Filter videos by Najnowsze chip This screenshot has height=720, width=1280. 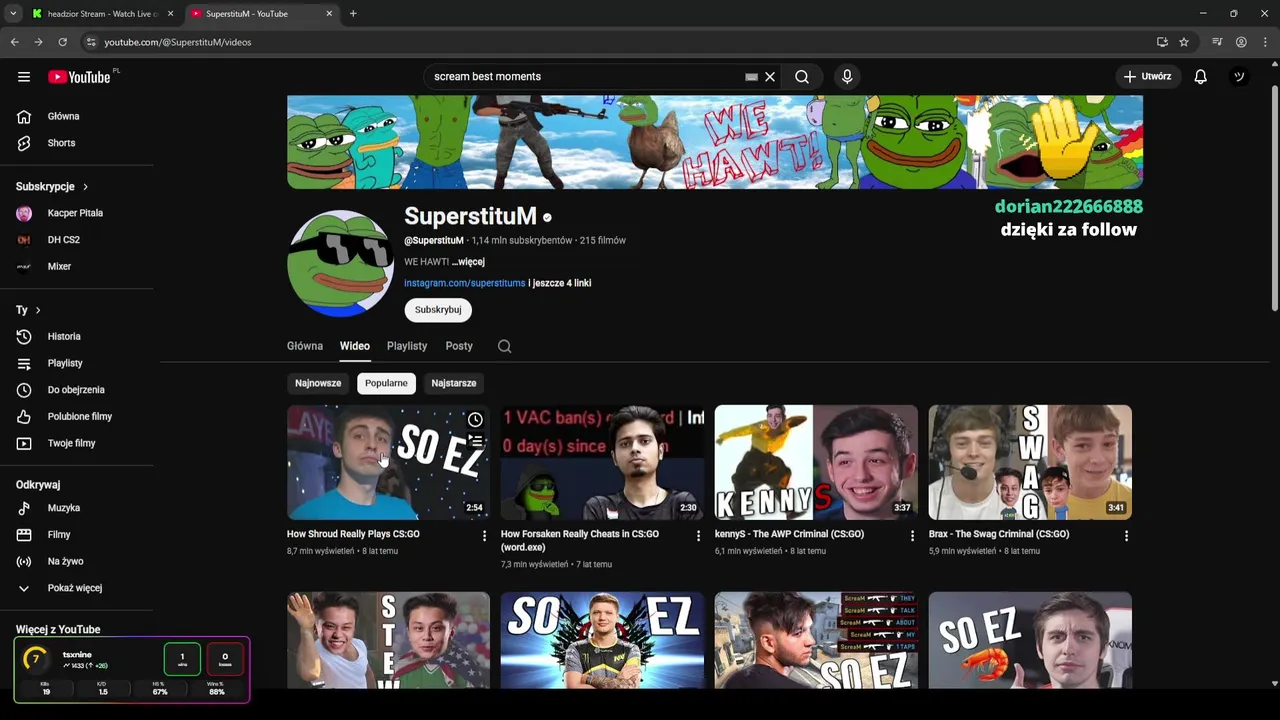click(x=318, y=383)
